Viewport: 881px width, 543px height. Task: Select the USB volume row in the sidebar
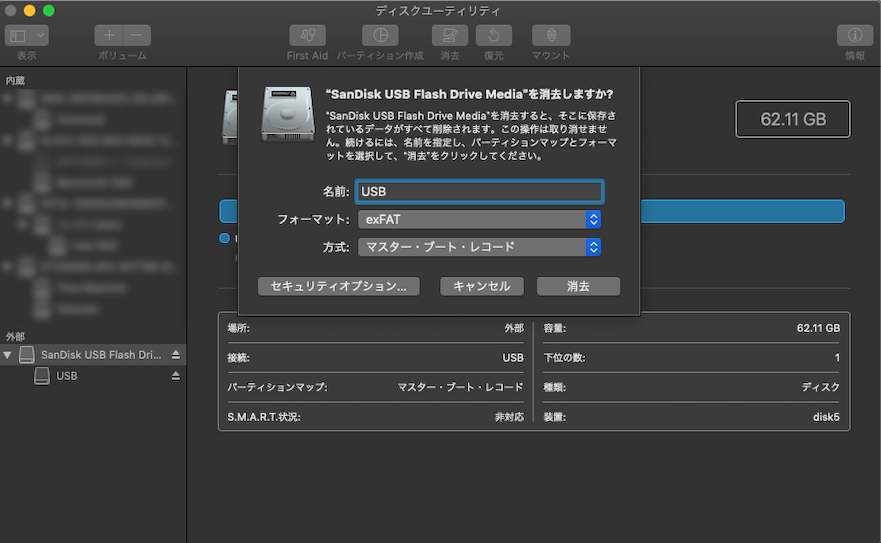(93, 375)
